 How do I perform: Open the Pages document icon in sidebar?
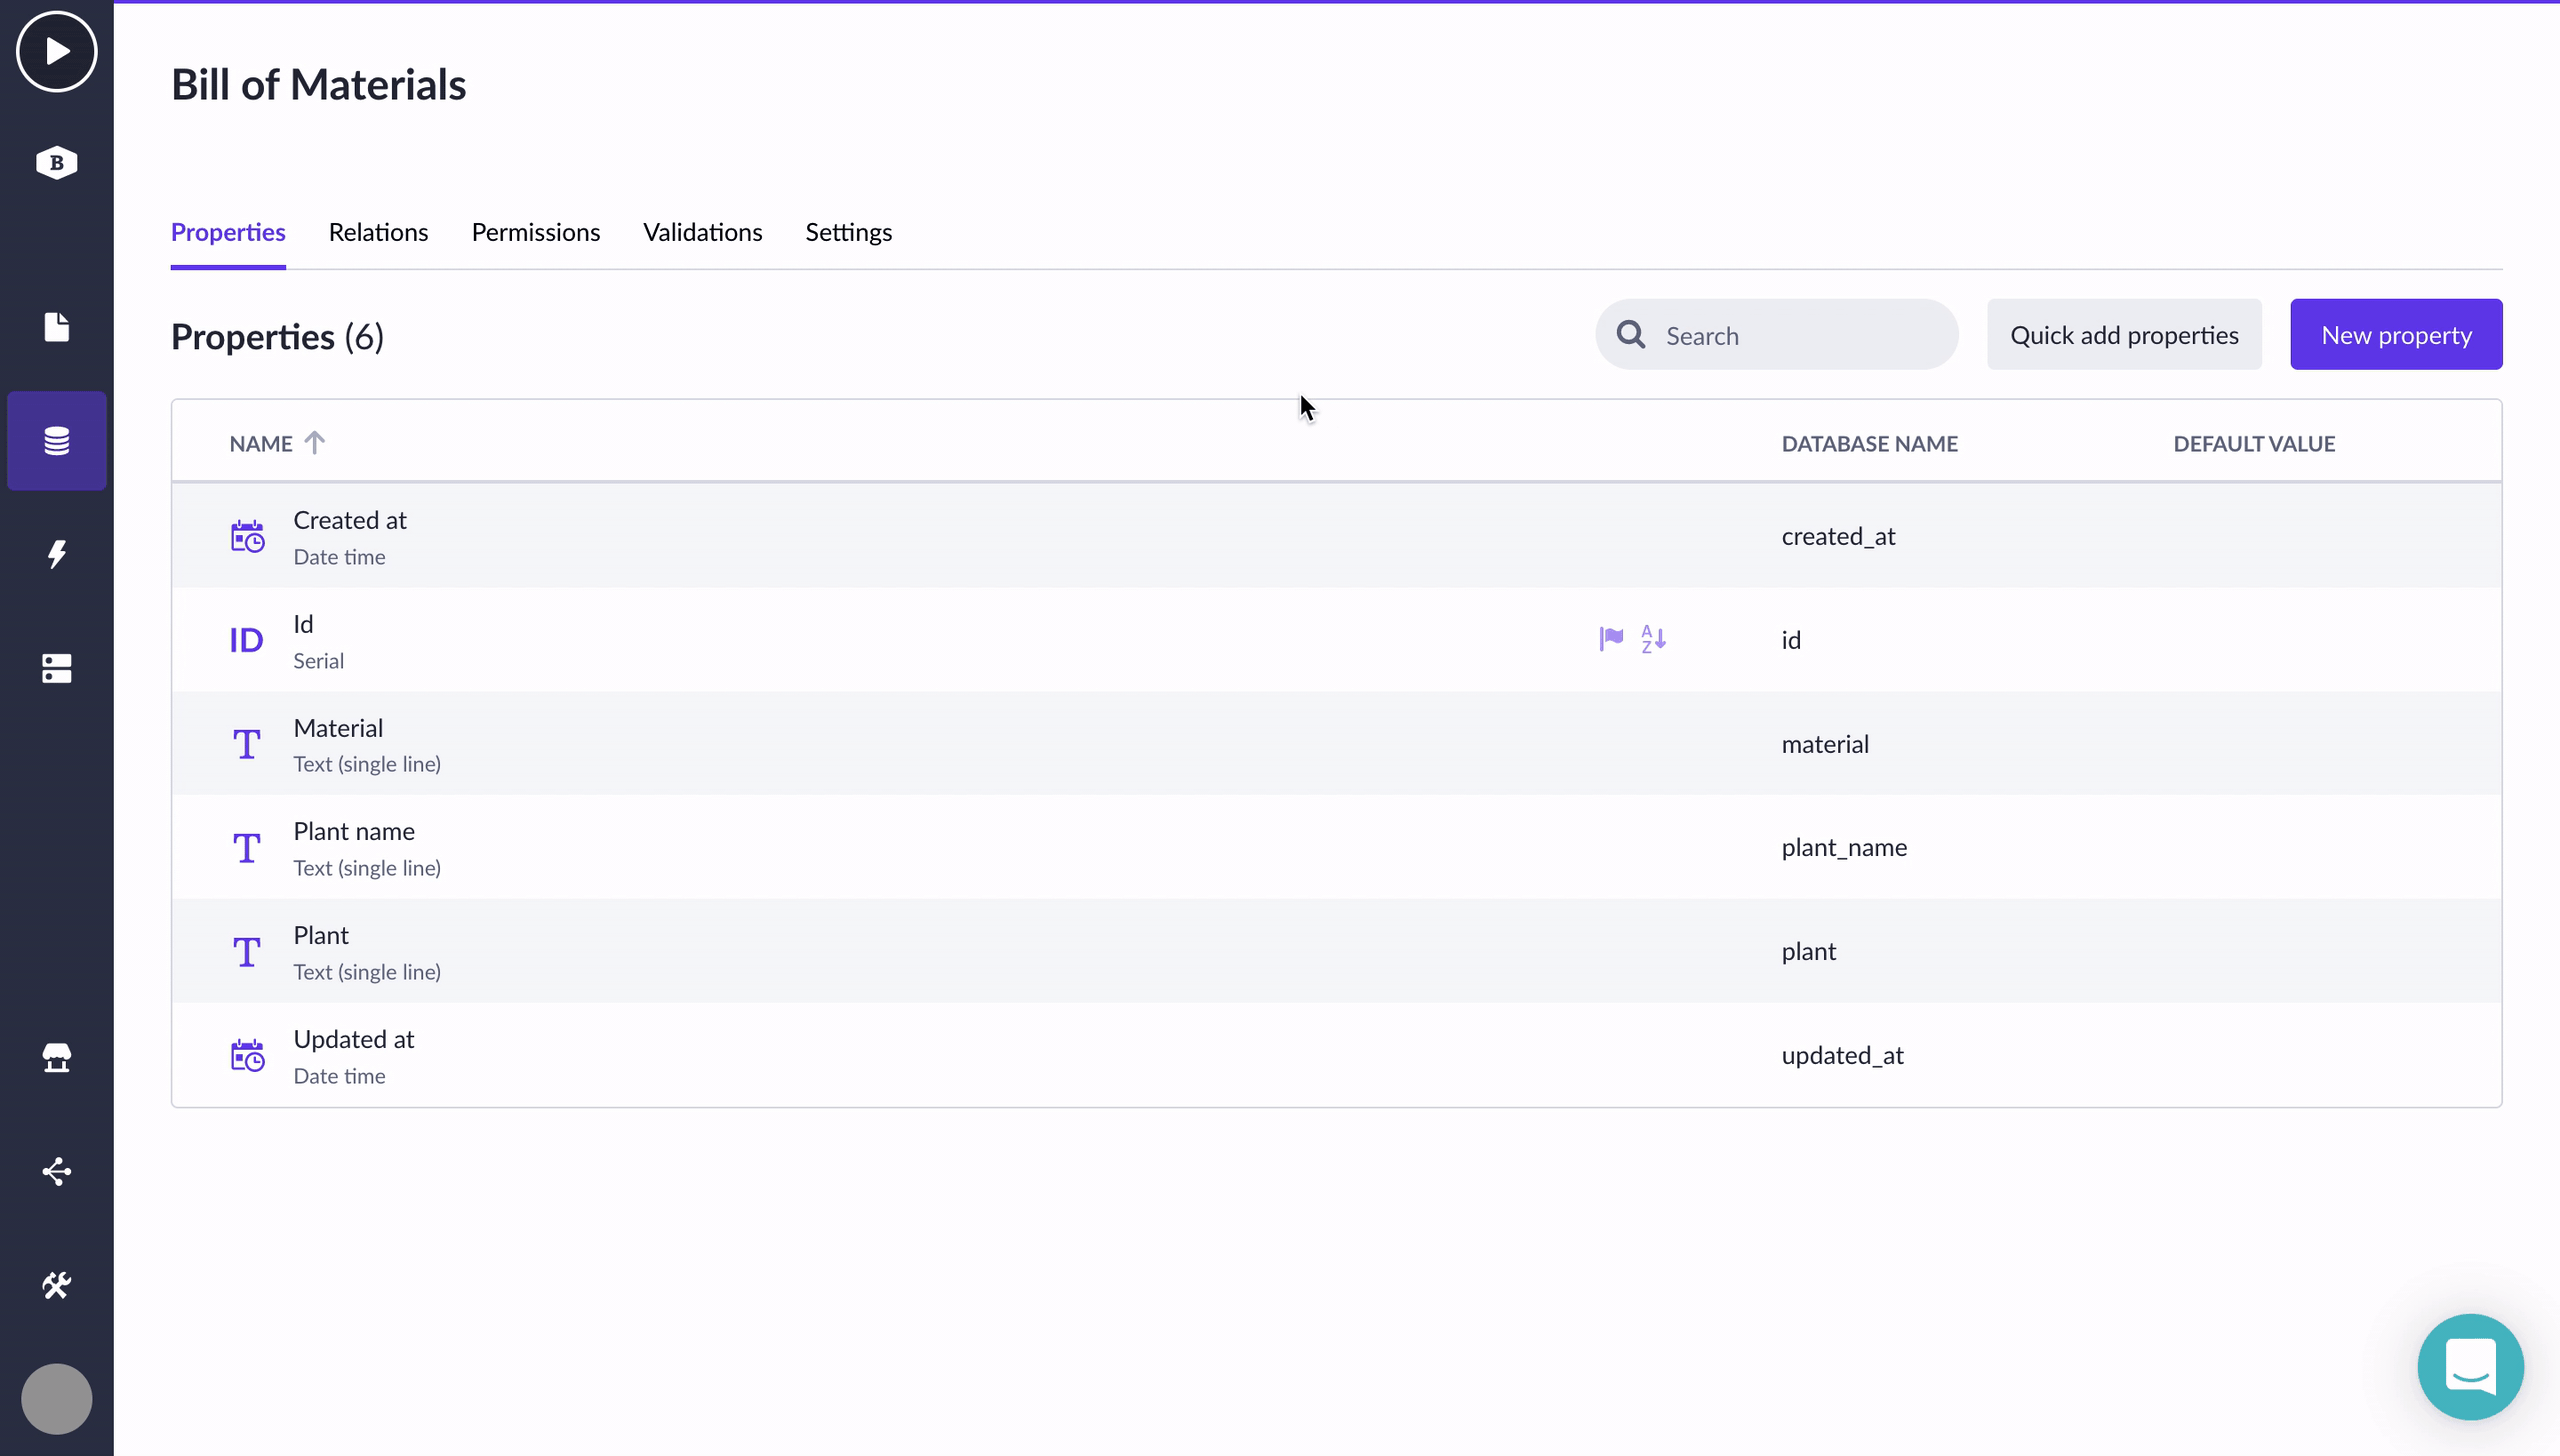click(x=57, y=327)
